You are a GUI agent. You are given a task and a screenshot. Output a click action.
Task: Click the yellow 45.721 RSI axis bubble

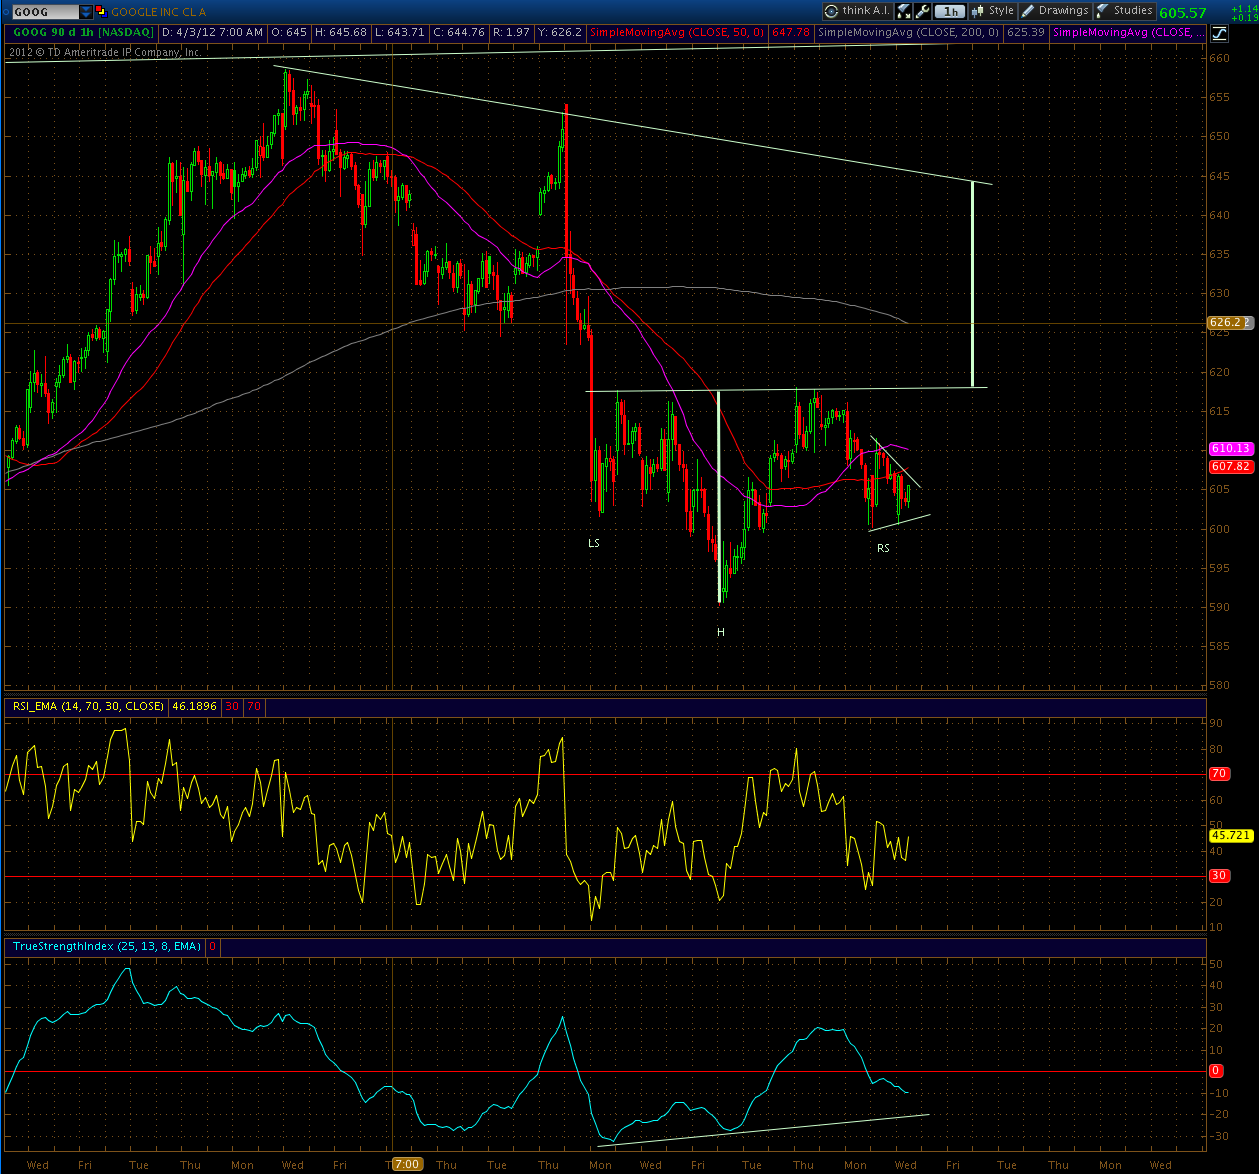click(1231, 835)
